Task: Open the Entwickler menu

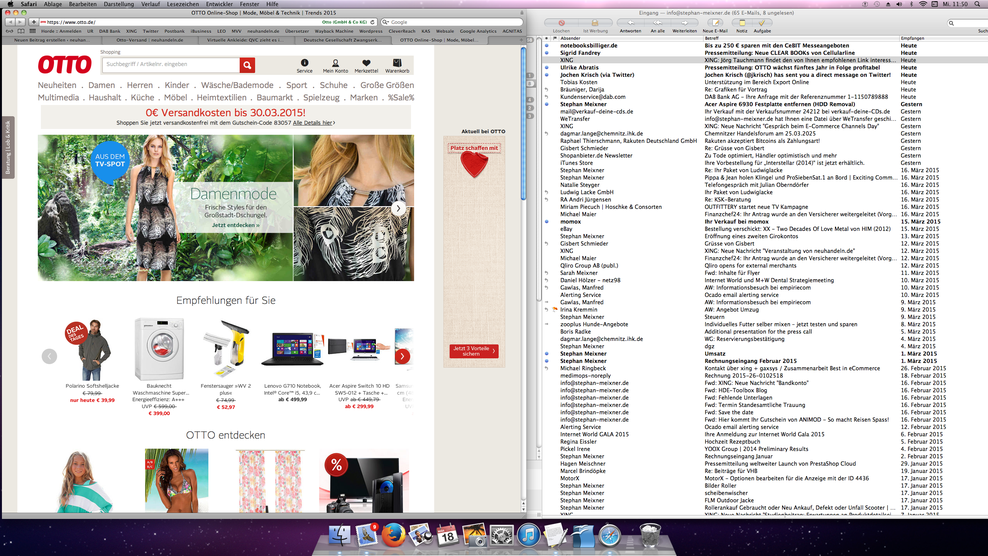Action: coord(220,4)
